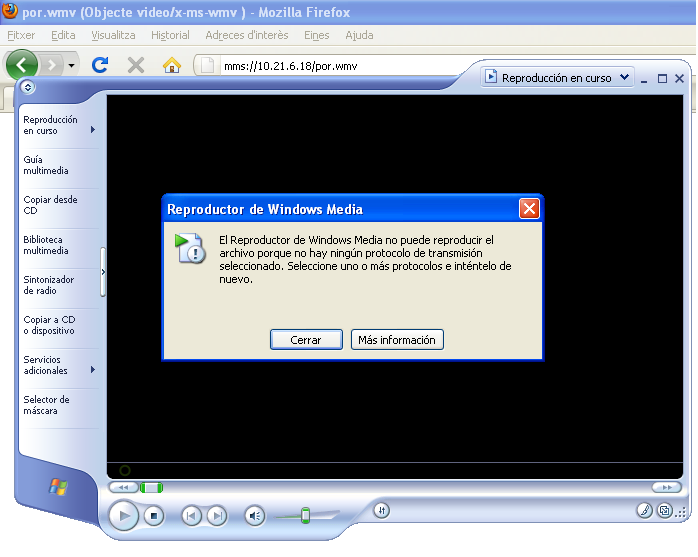The image size is (698, 557).
Task: Reload the page with the refresh icon
Action: click(x=100, y=65)
